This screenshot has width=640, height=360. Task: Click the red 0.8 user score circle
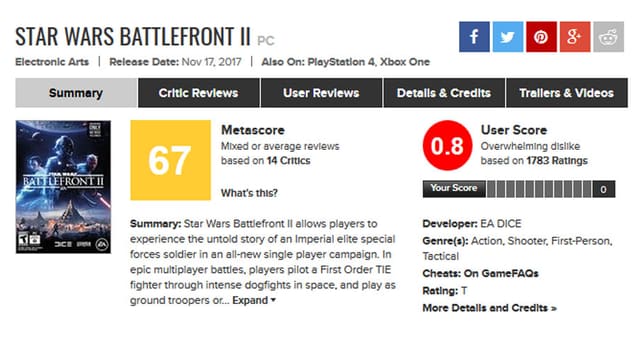(447, 145)
